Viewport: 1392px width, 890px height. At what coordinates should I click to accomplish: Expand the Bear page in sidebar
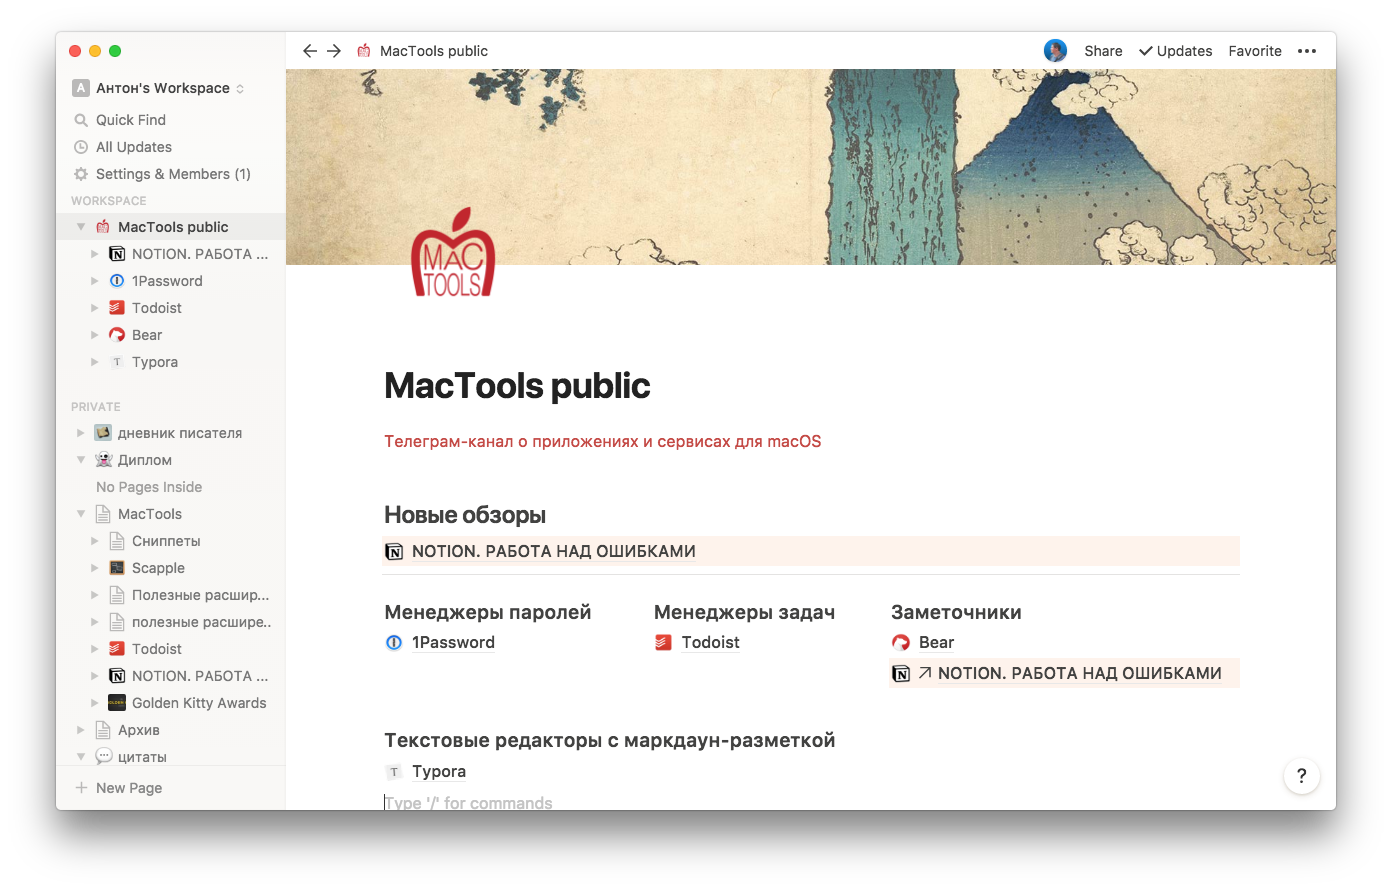95,335
